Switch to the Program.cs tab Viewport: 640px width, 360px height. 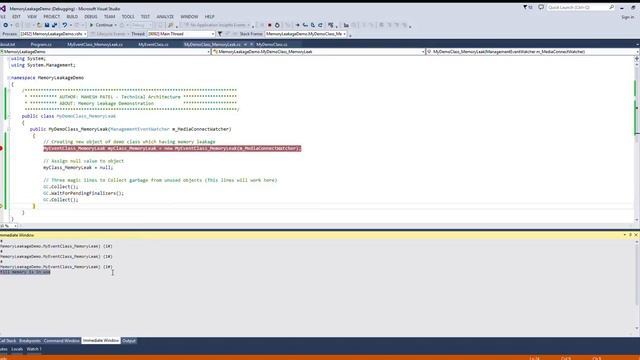(41, 44)
